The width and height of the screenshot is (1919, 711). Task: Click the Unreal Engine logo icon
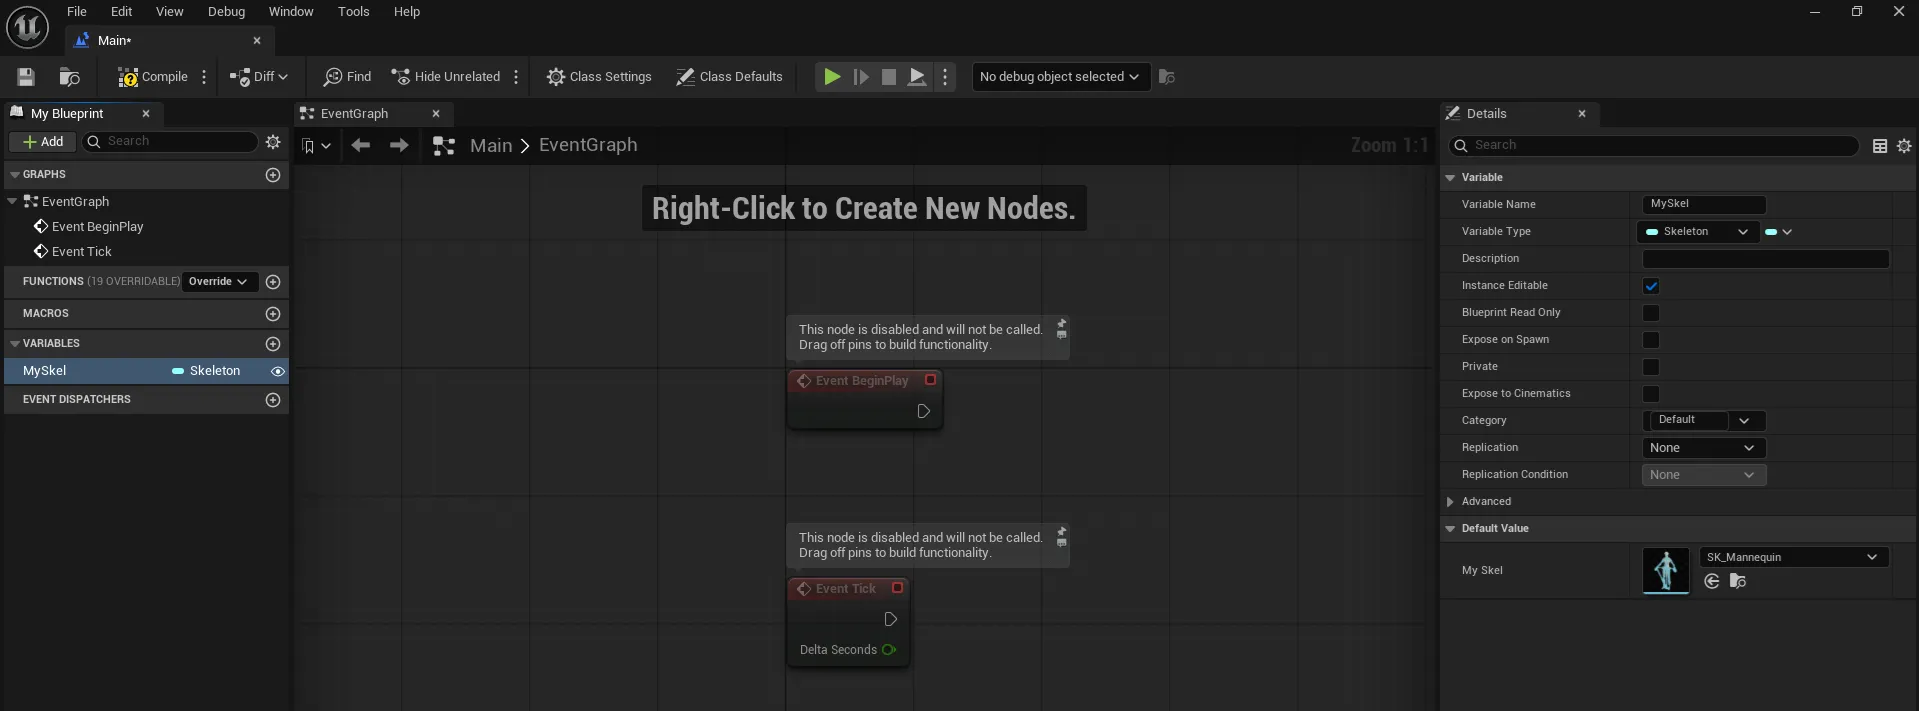(x=27, y=27)
